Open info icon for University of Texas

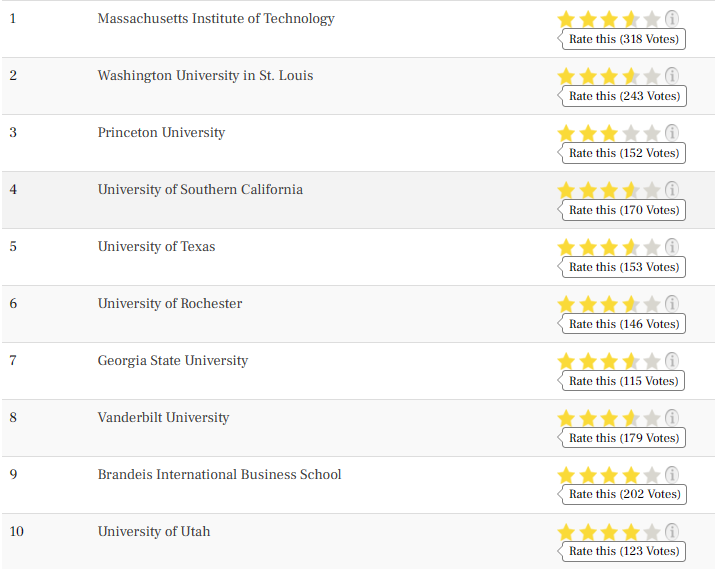[672, 247]
